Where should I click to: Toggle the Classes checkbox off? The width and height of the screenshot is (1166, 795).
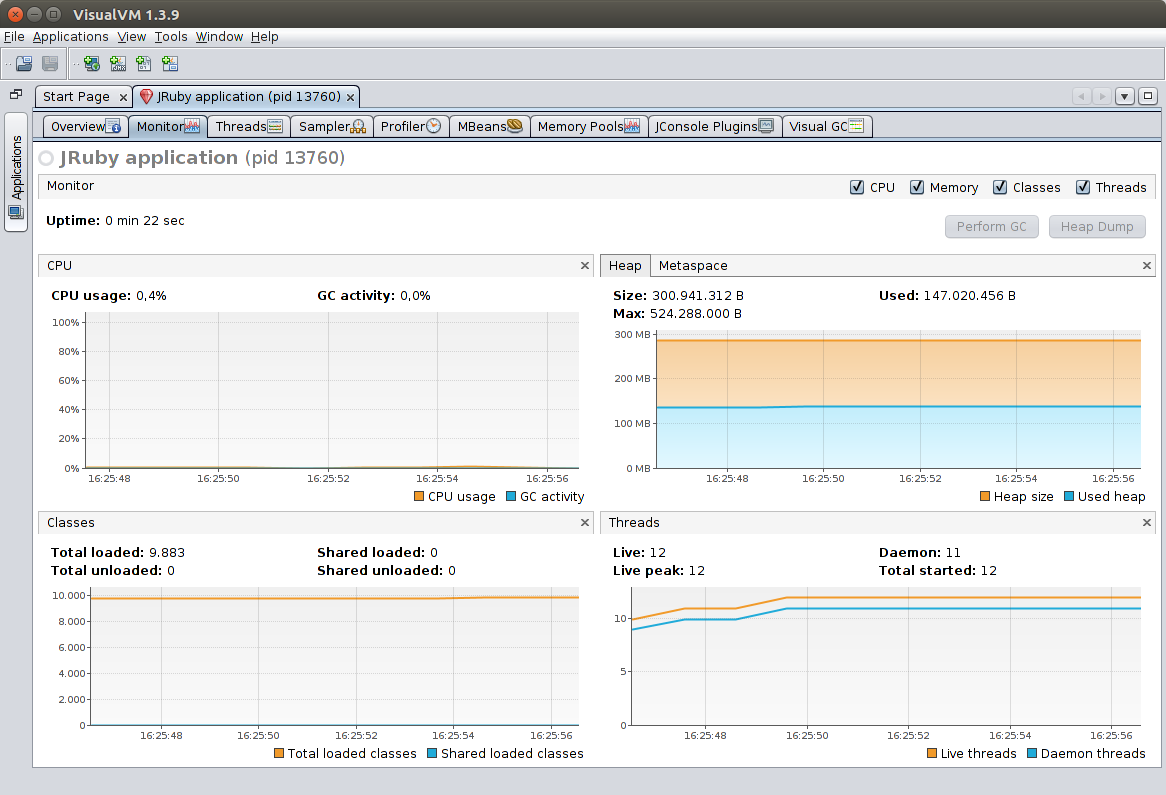1000,187
